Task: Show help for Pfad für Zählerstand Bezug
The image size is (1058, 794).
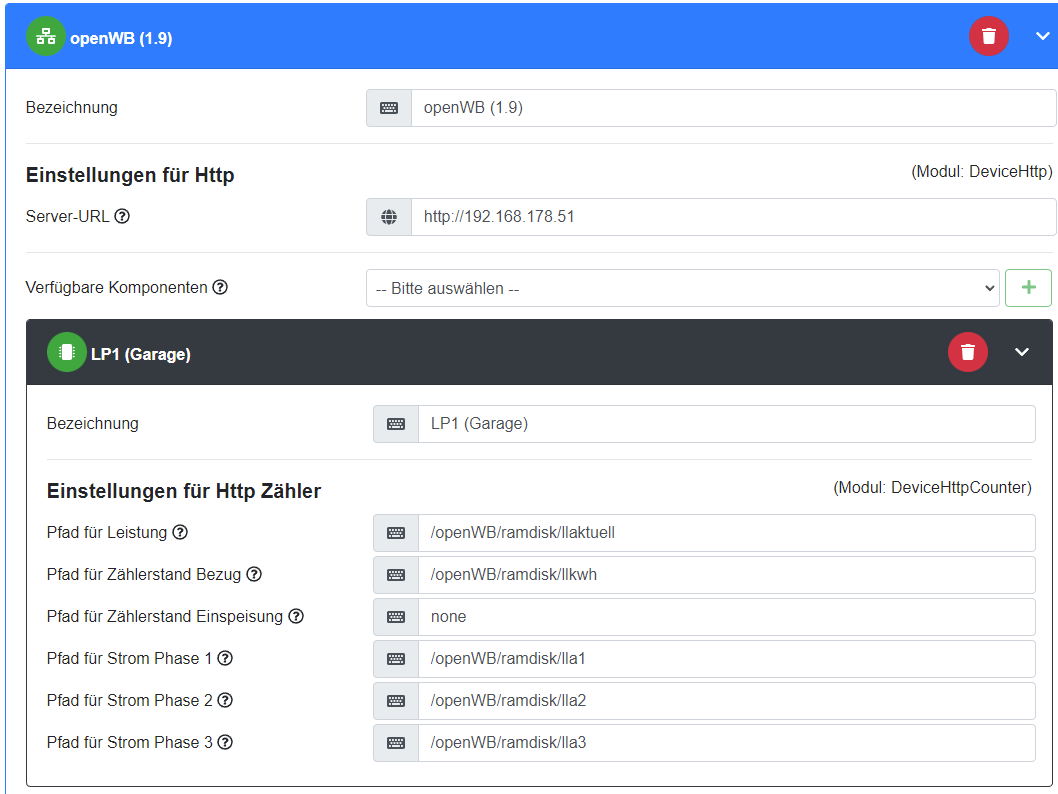Action: point(254,574)
